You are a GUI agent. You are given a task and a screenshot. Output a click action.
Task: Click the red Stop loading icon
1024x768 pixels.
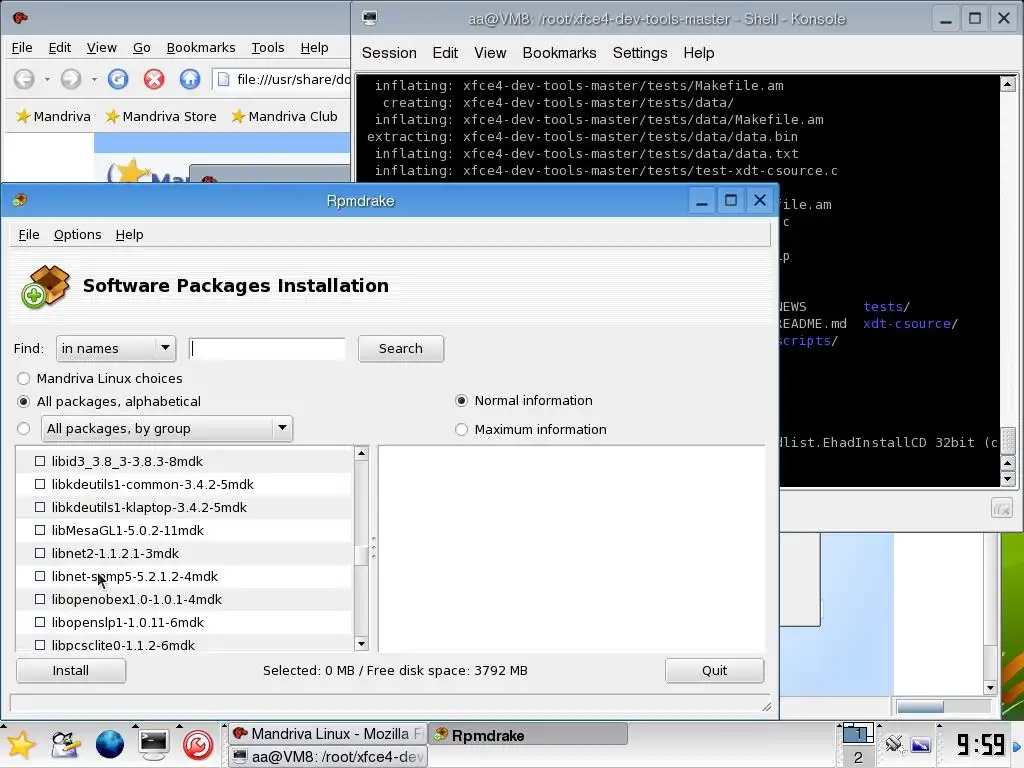(154, 80)
